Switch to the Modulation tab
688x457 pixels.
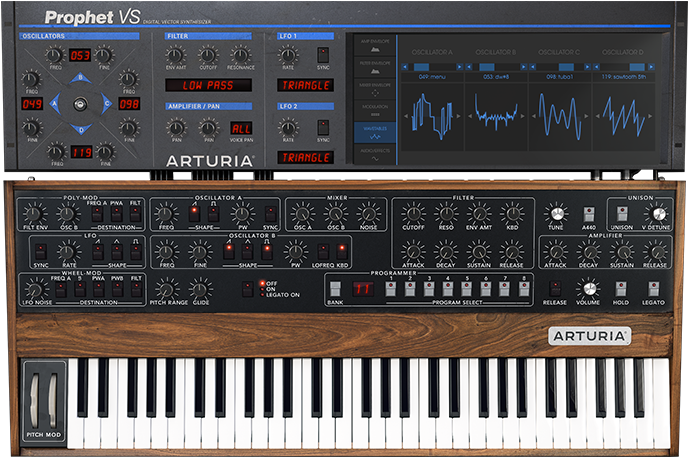pos(375,111)
